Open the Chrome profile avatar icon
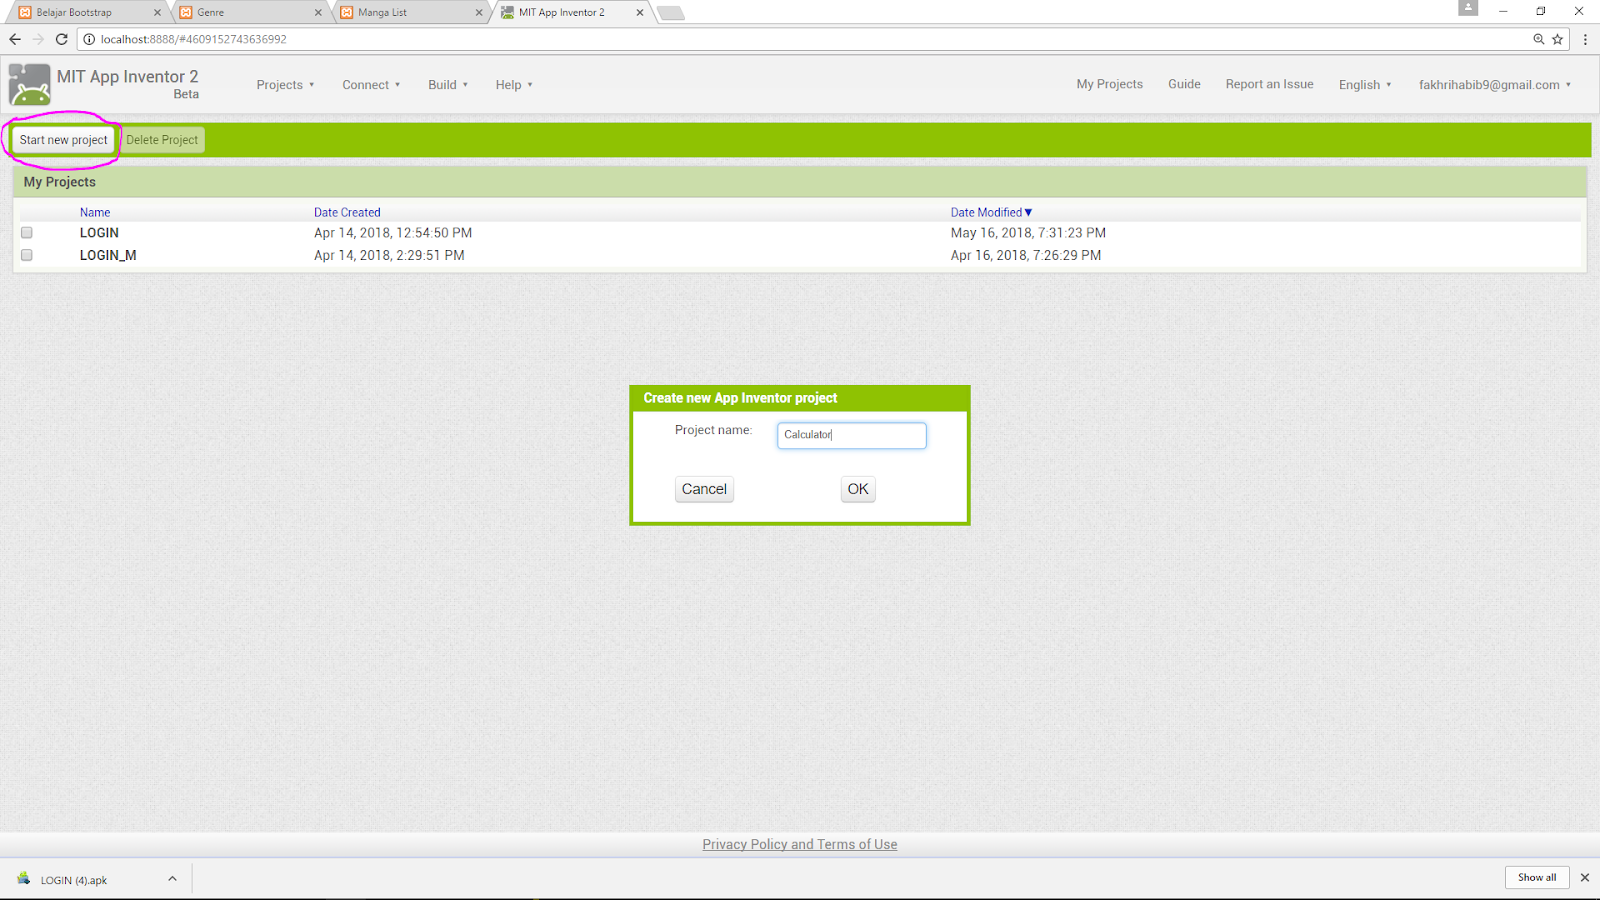The height and width of the screenshot is (900, 1600). [x=1468, y=8]
